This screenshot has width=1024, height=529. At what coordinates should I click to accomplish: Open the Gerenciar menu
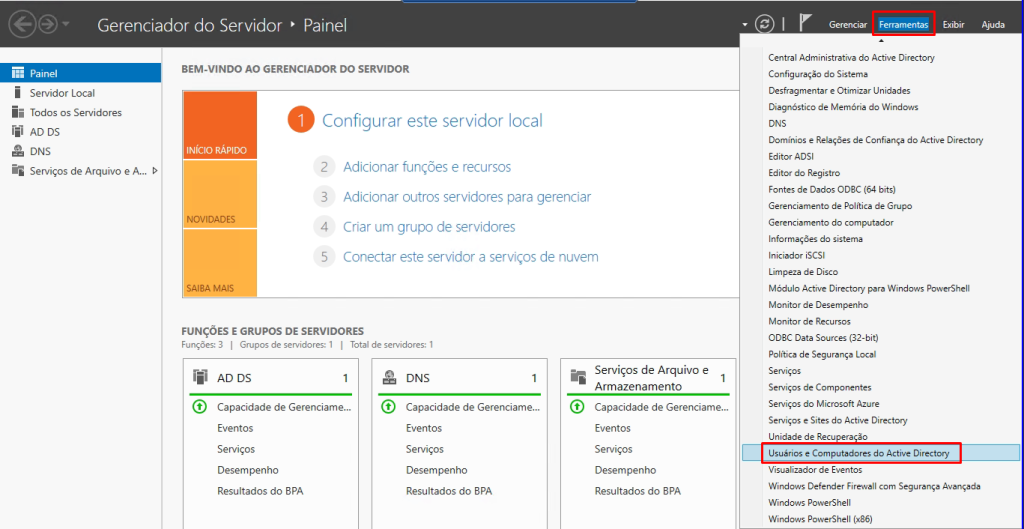coord(848,24)
